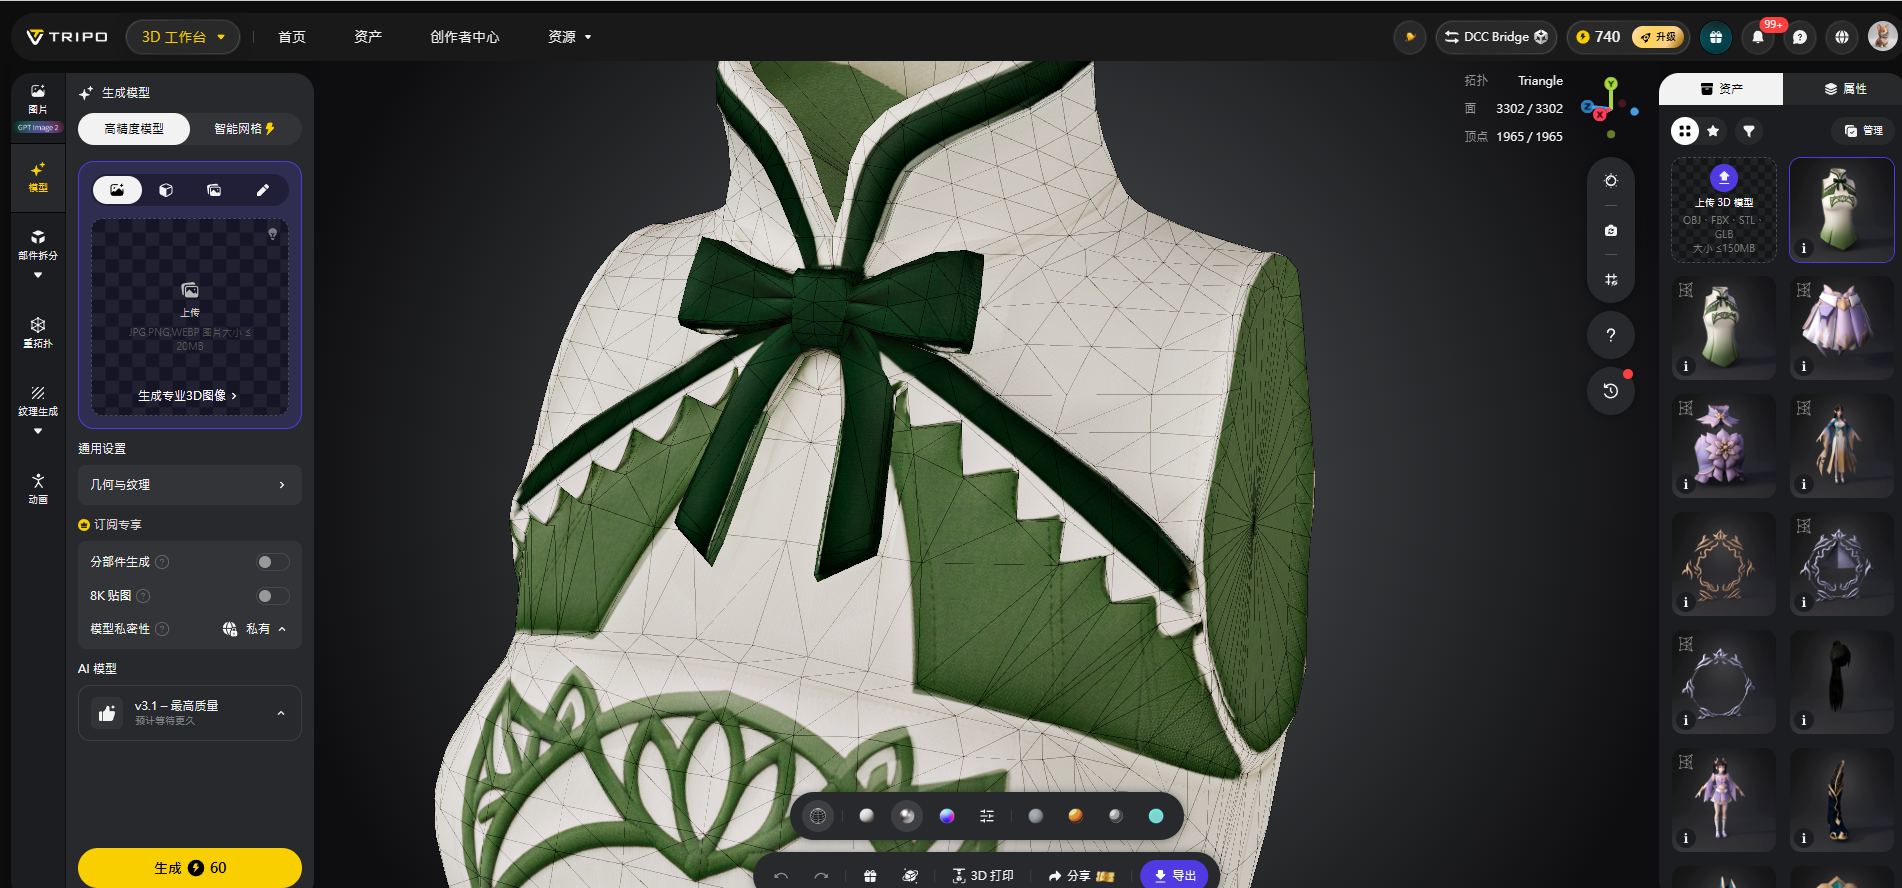Image resolution: width=1902 pixels, height=888 pixels.
Task: Click the gift icon in bottom toolbar
Action: [870, 876]
